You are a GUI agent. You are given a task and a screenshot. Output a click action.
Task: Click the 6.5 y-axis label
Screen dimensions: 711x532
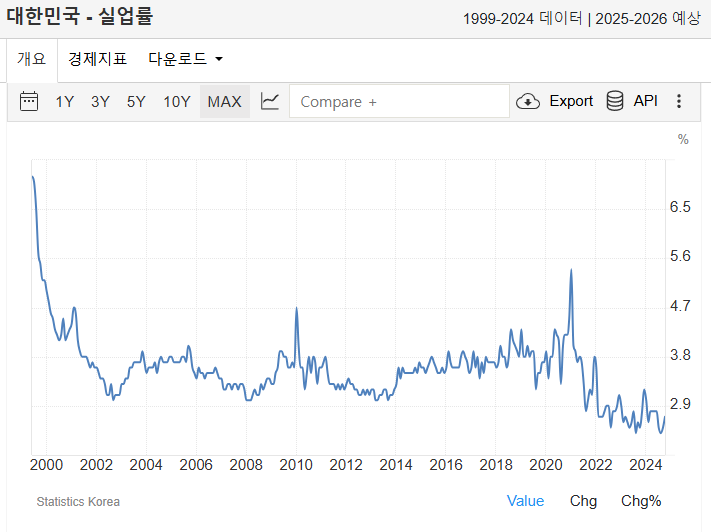680,207
